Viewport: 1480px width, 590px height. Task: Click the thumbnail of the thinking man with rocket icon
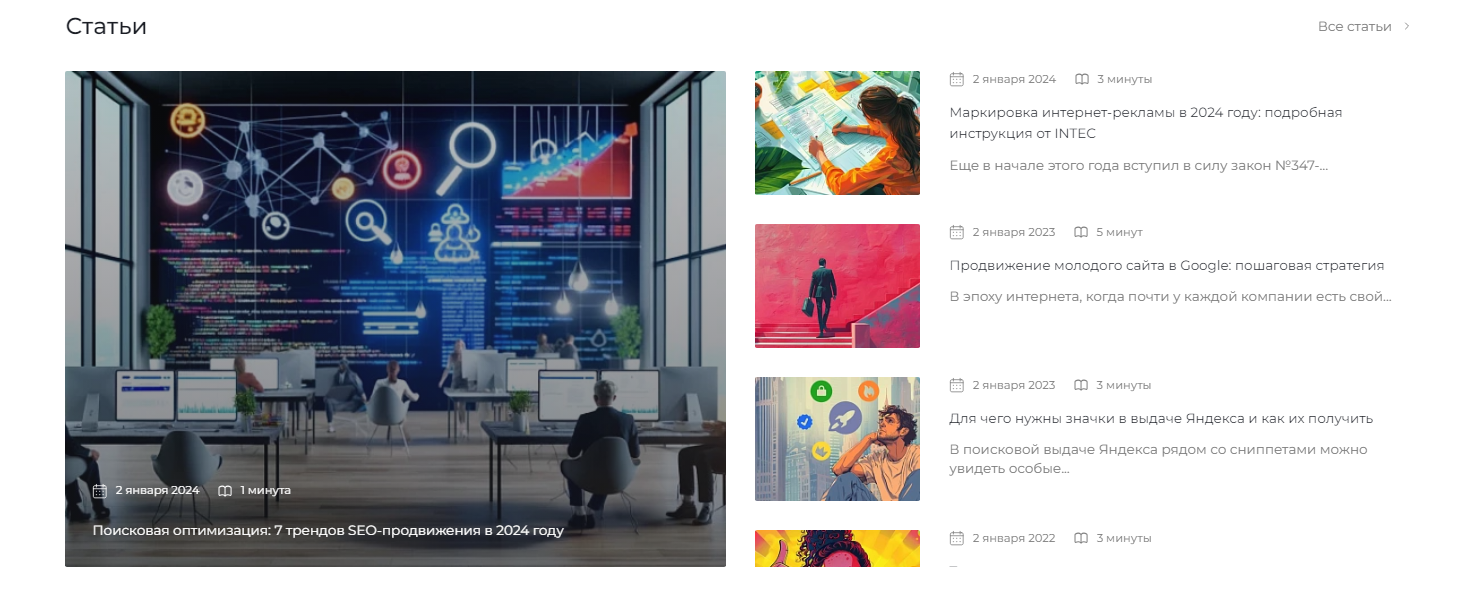[837, 439]
